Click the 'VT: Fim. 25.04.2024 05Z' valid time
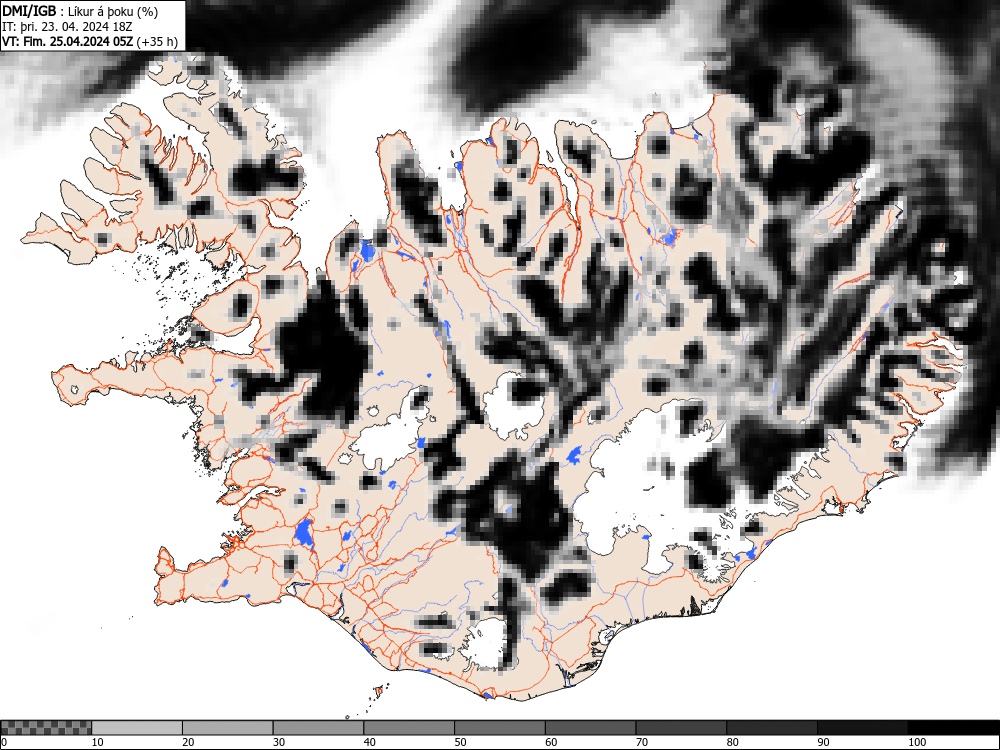This screenshot has width=1000, height=750. coord(68,41)
